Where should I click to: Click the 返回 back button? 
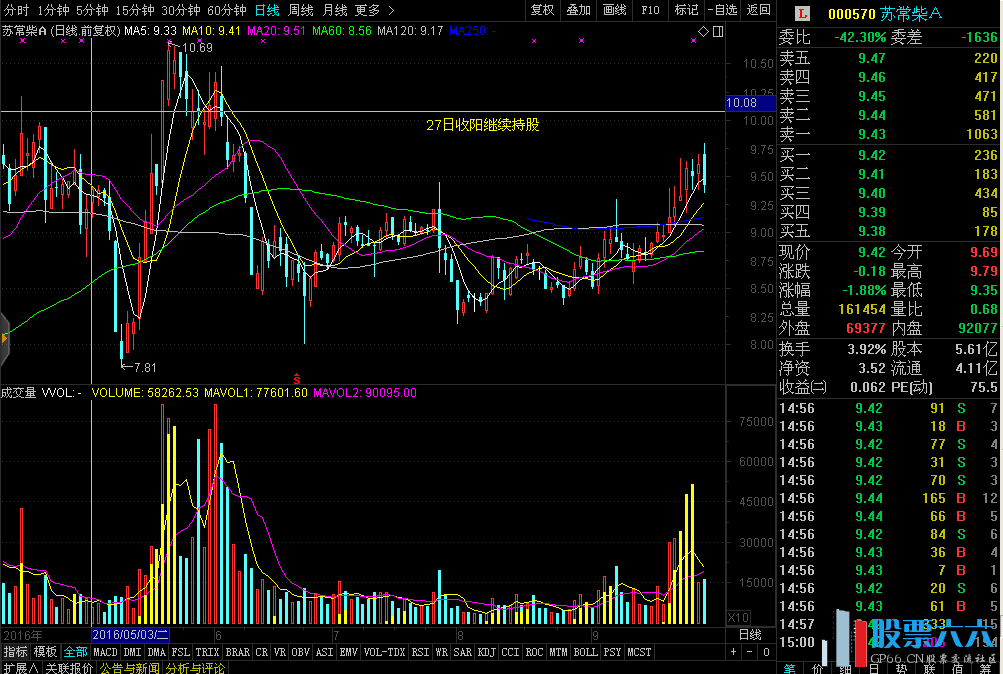[758, 10]
